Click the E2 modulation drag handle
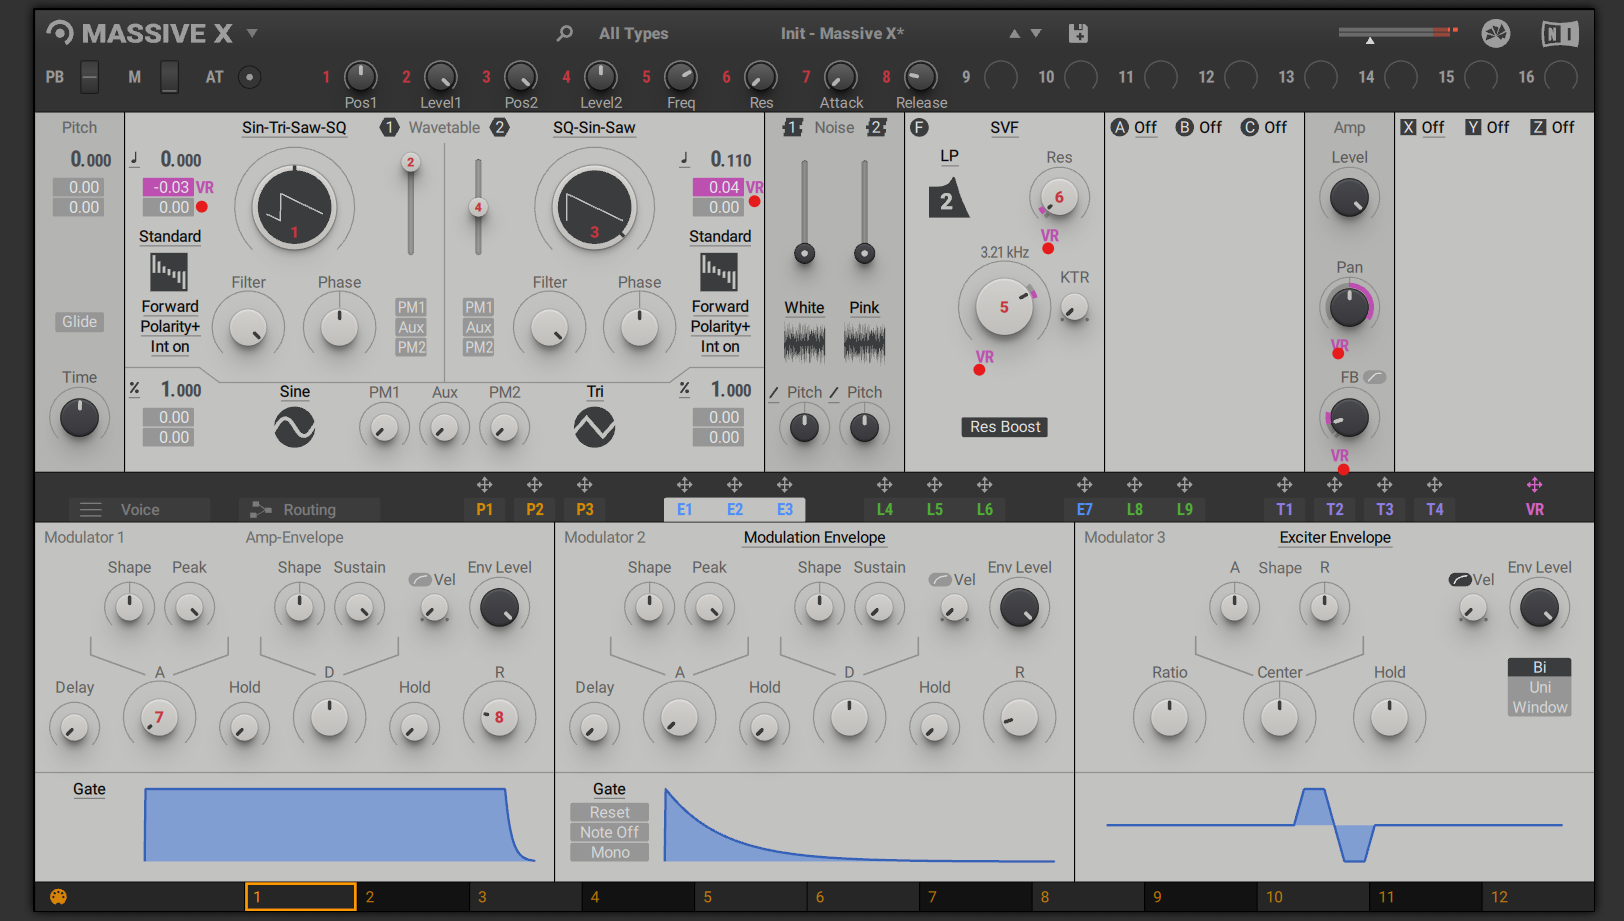Image resolution: width=1624 pixels, height=921 pixels. click(x=734, y=485)
